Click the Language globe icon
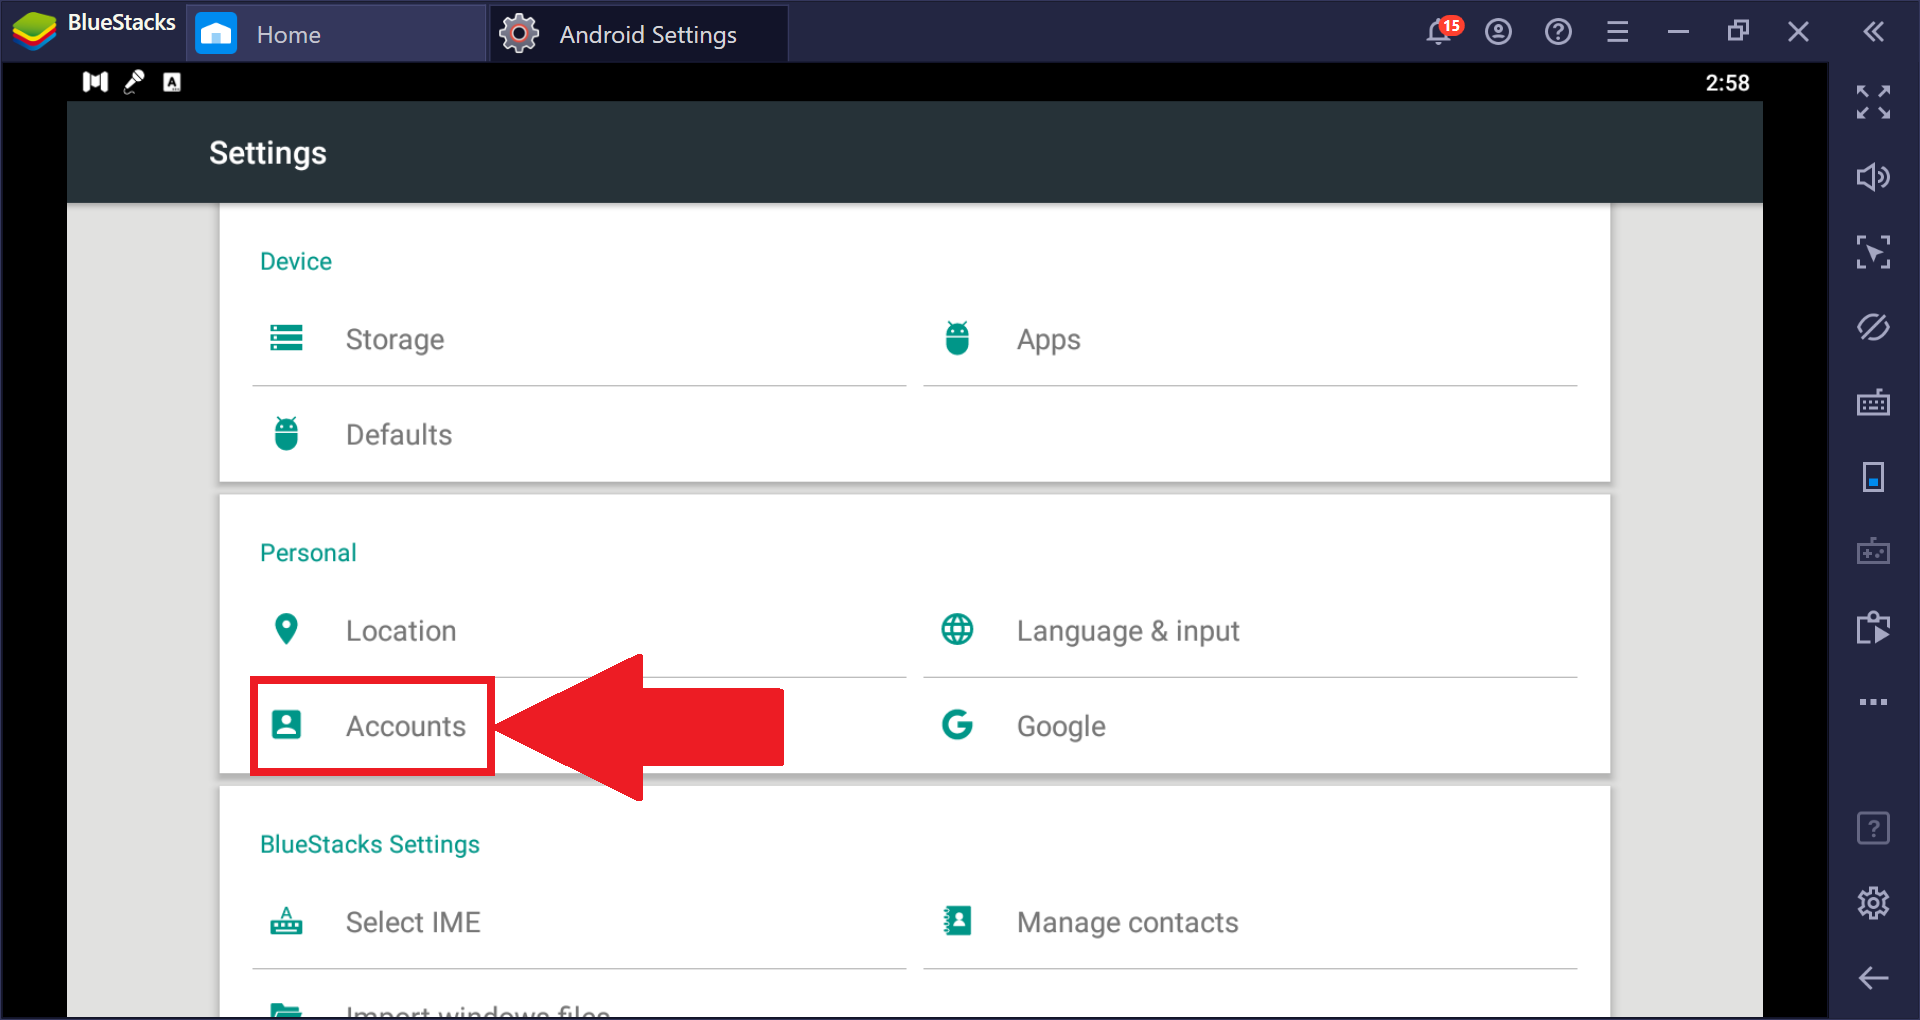The width and height of the screenshot is (1920, 1020). click(x=957, y=629)
